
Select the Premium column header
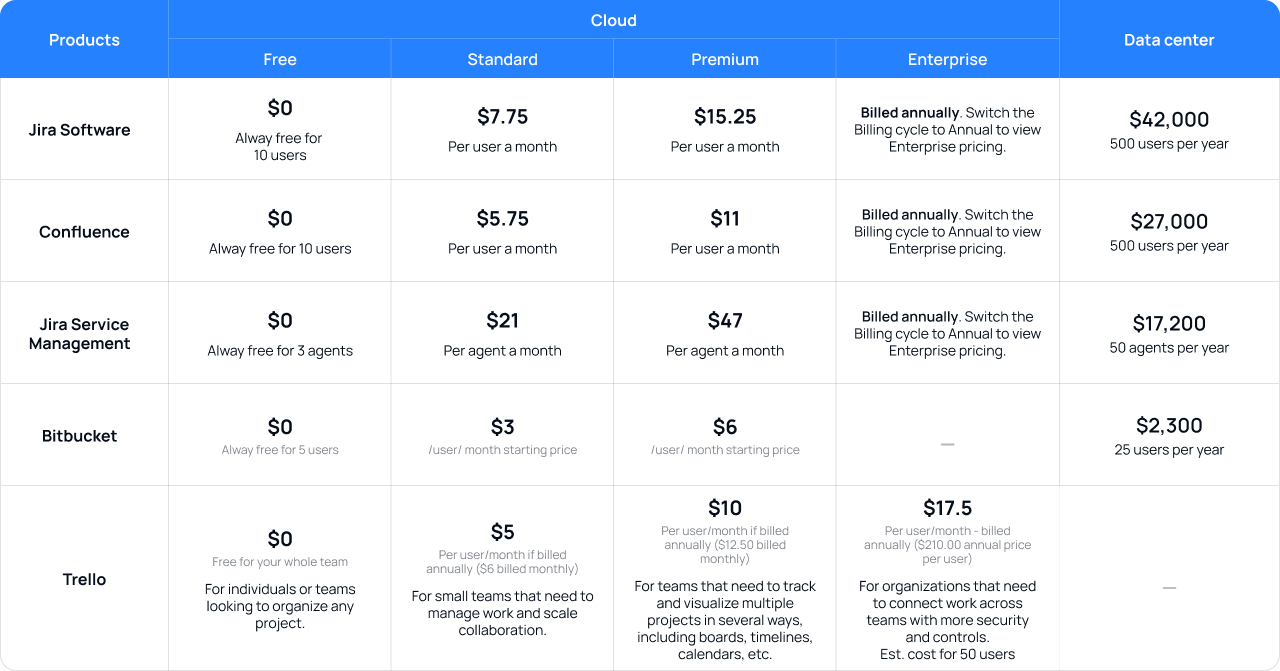pyautogui.click(x=725, y=59)
